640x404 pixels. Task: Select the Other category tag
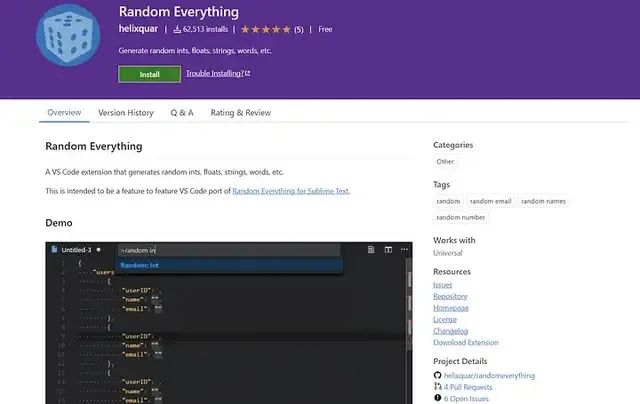tap(445, 162)
